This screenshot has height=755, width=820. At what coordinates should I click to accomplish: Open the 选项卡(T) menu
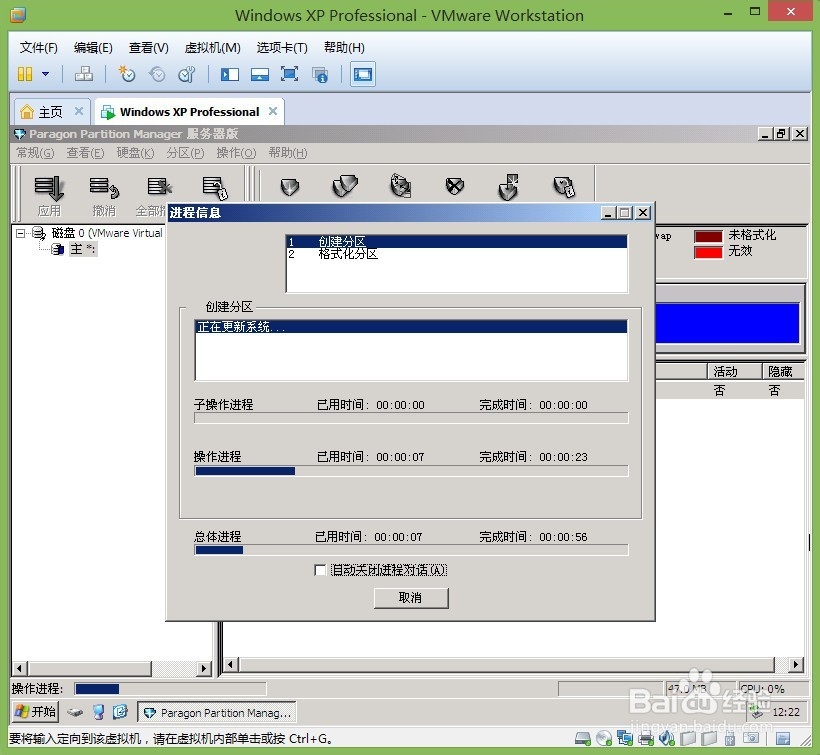282,48
